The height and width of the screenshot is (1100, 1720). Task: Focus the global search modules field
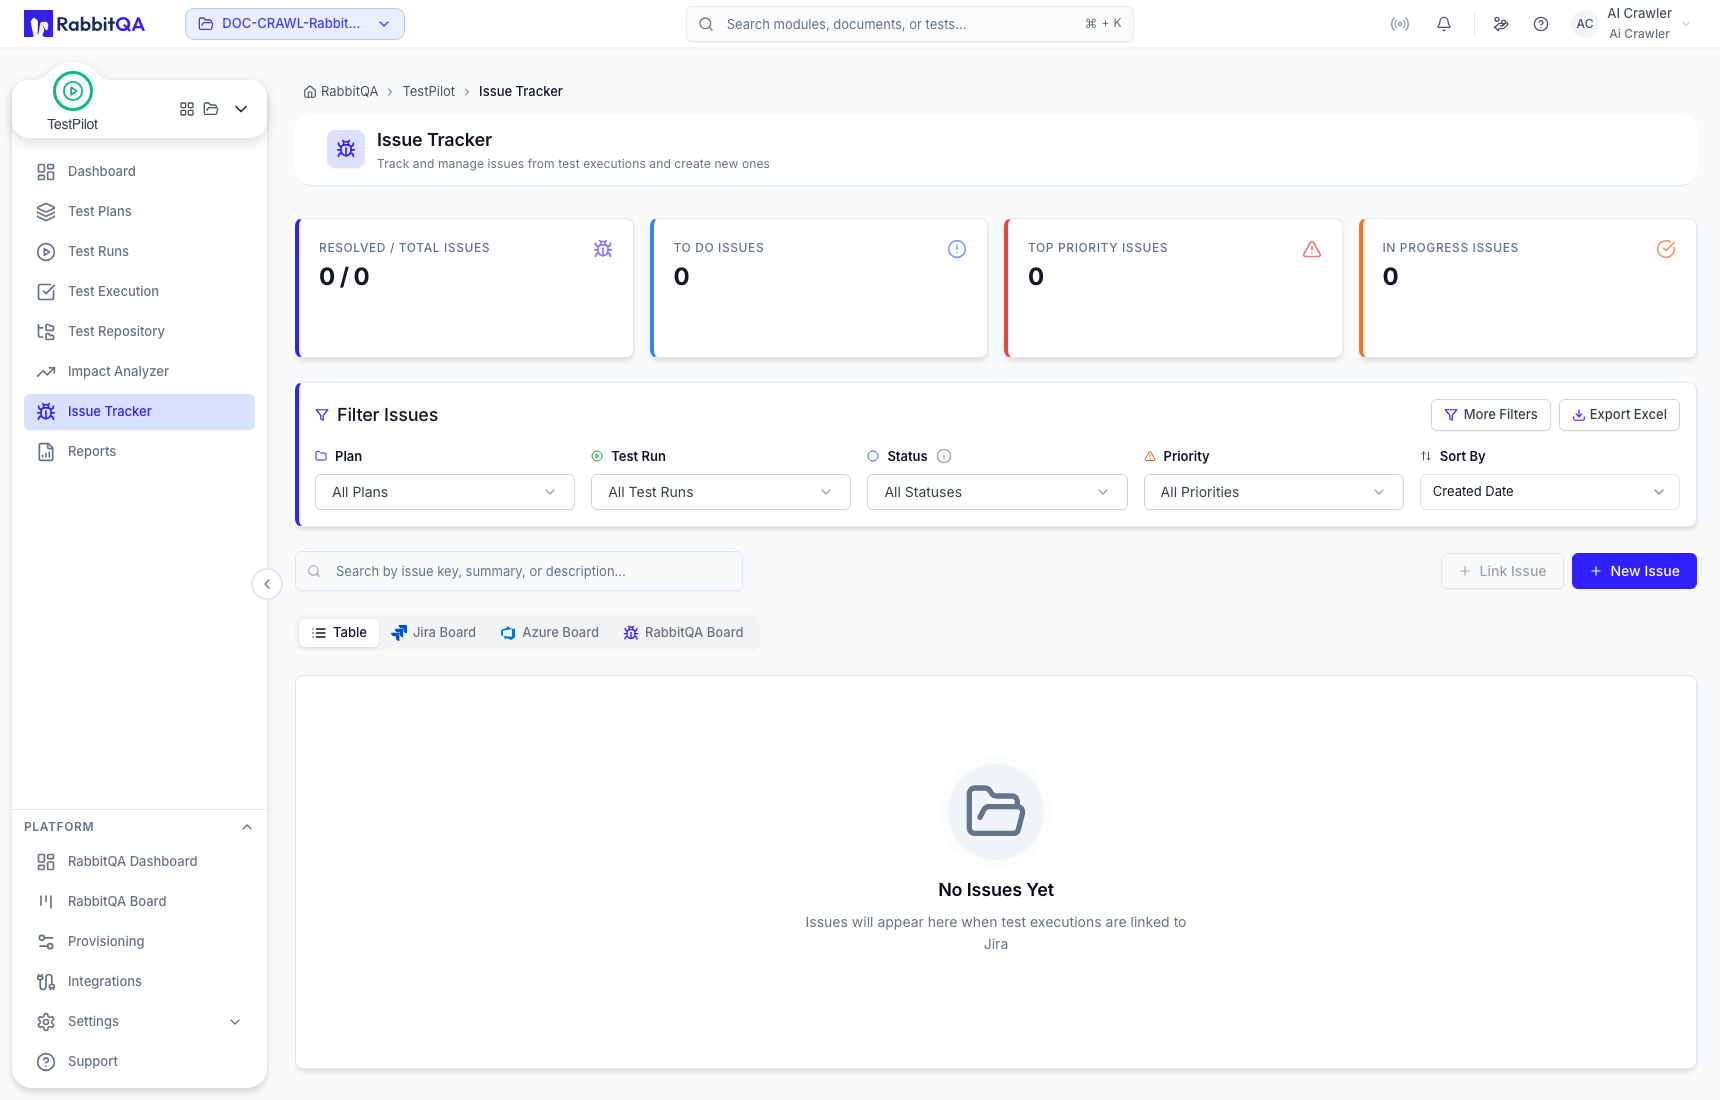[x=910, y=24]
